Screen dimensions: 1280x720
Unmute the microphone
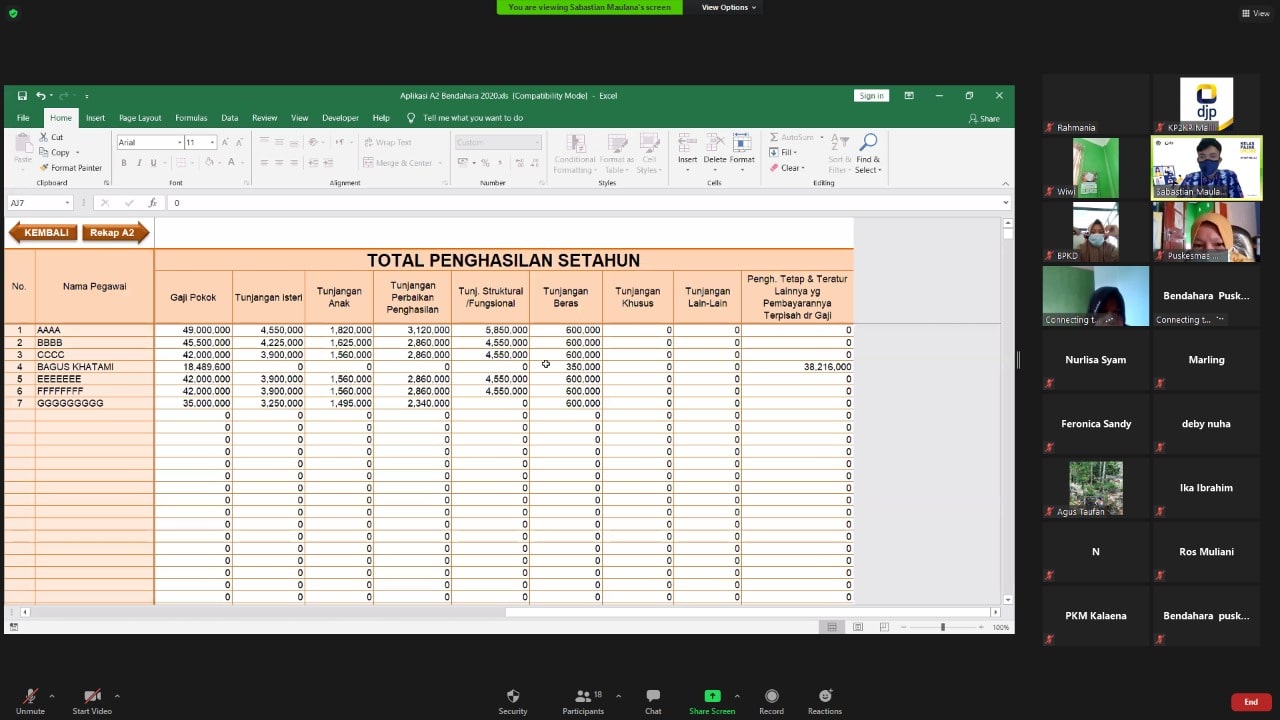pyautogui.click(x=30, y=701)
